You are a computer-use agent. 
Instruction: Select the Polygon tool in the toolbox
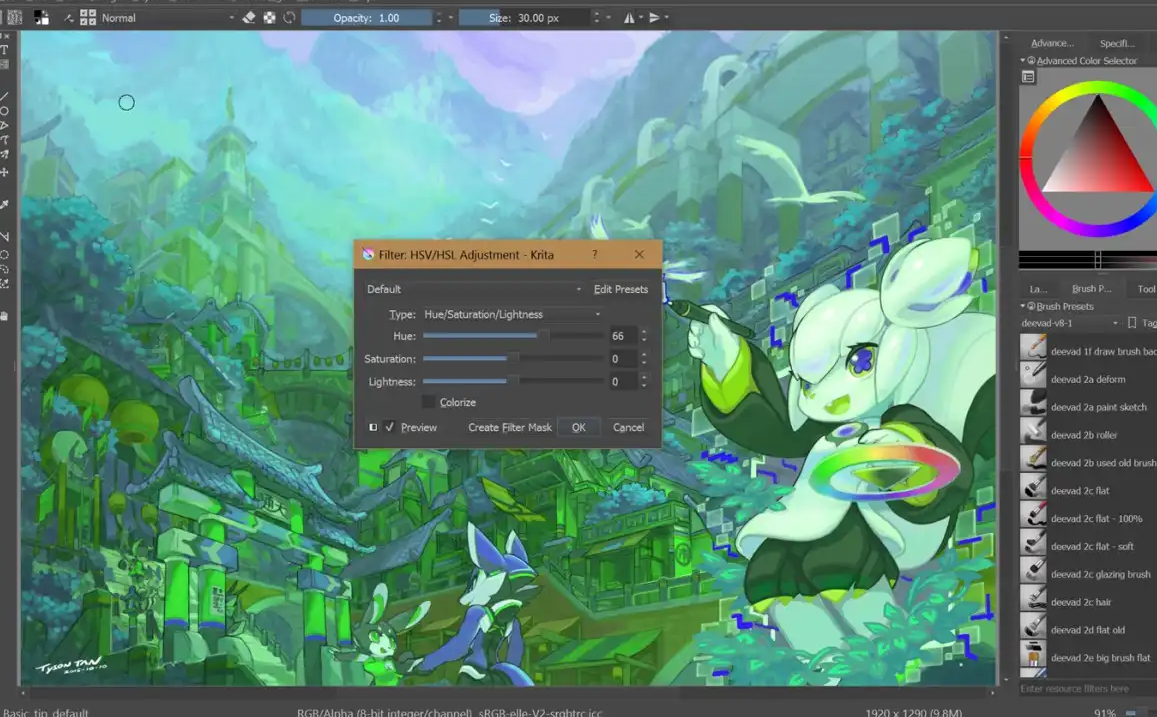coord(4,125)
